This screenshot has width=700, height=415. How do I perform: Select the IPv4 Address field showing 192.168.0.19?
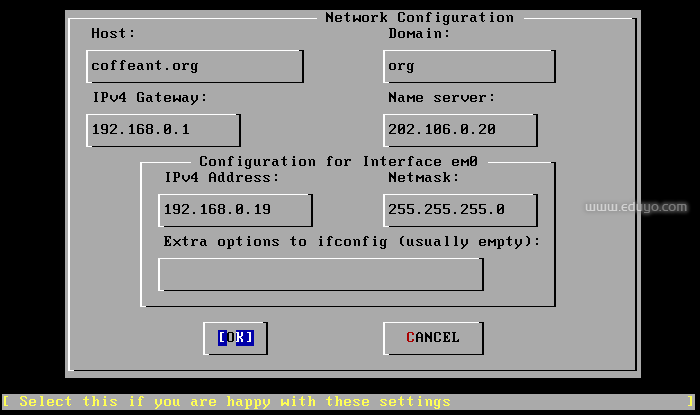point(236,210)
